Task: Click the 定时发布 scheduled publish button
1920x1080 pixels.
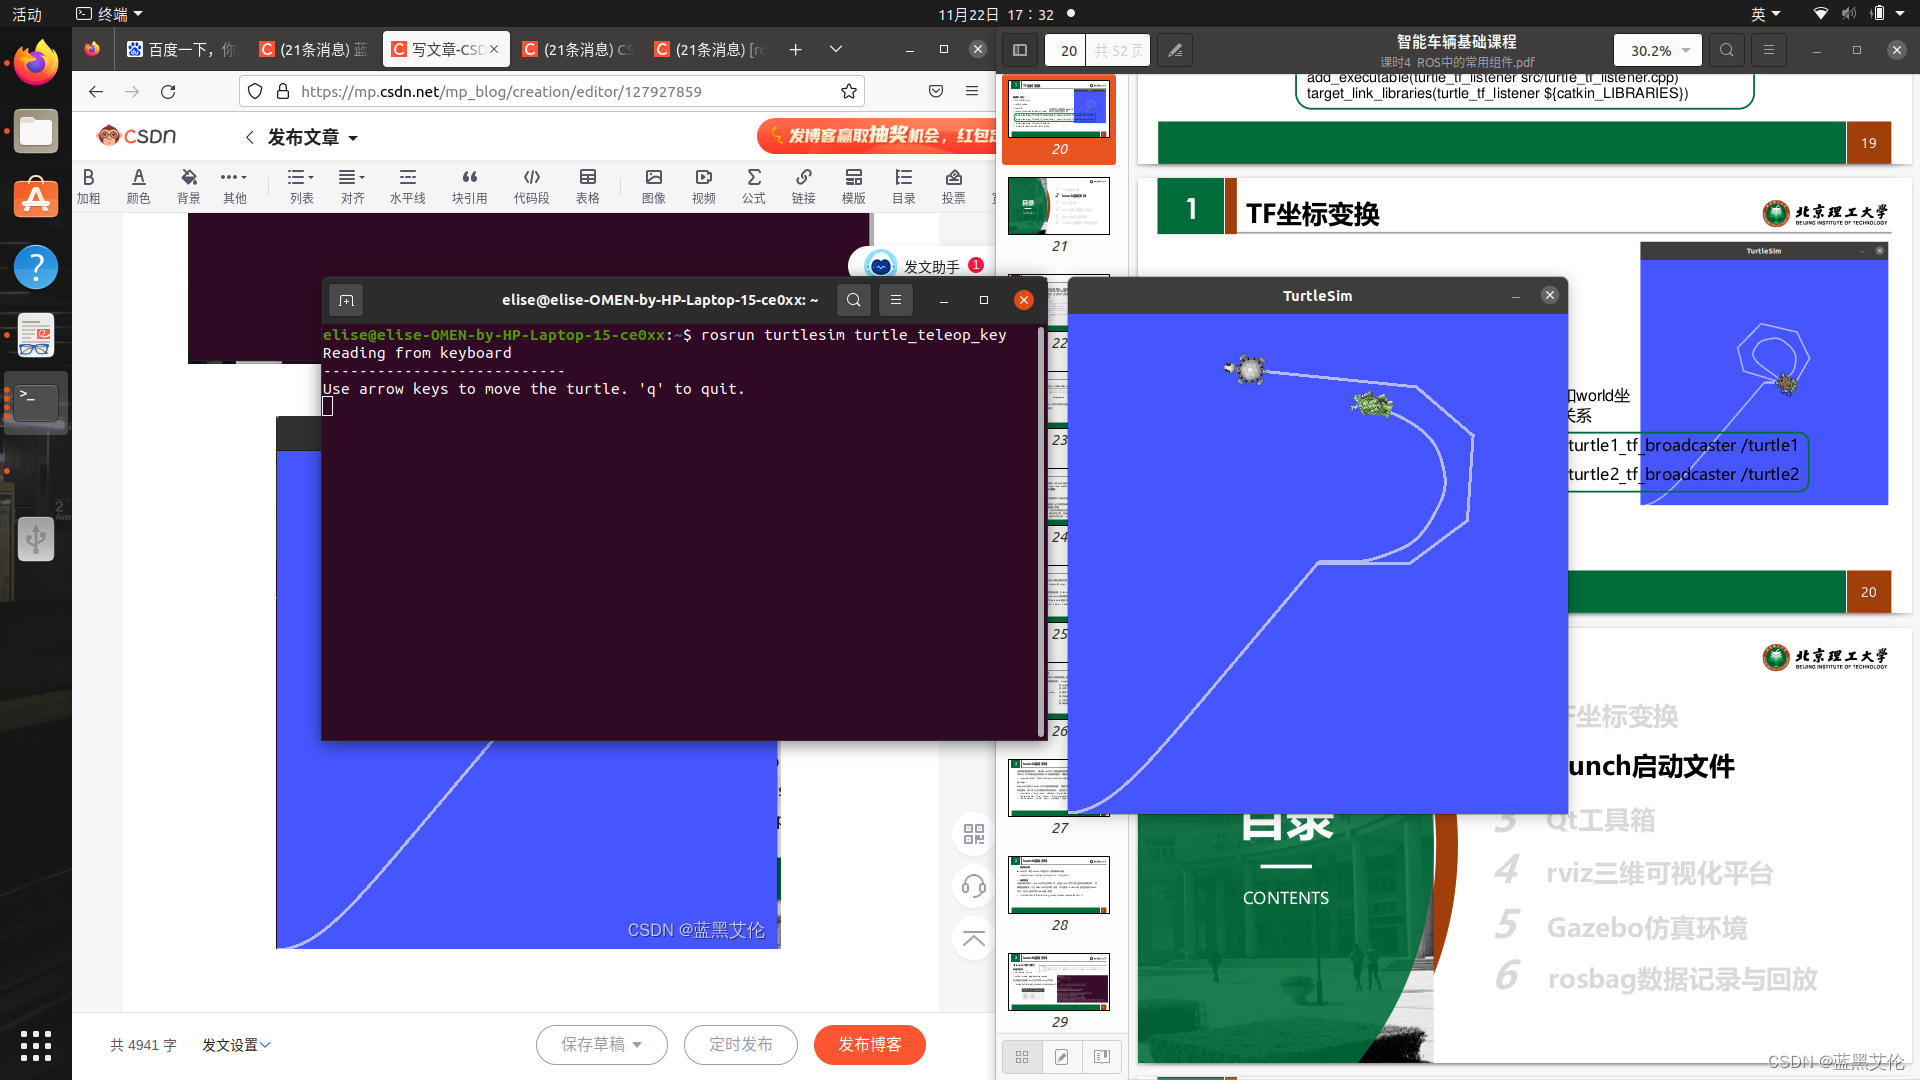Action: 740,1045
